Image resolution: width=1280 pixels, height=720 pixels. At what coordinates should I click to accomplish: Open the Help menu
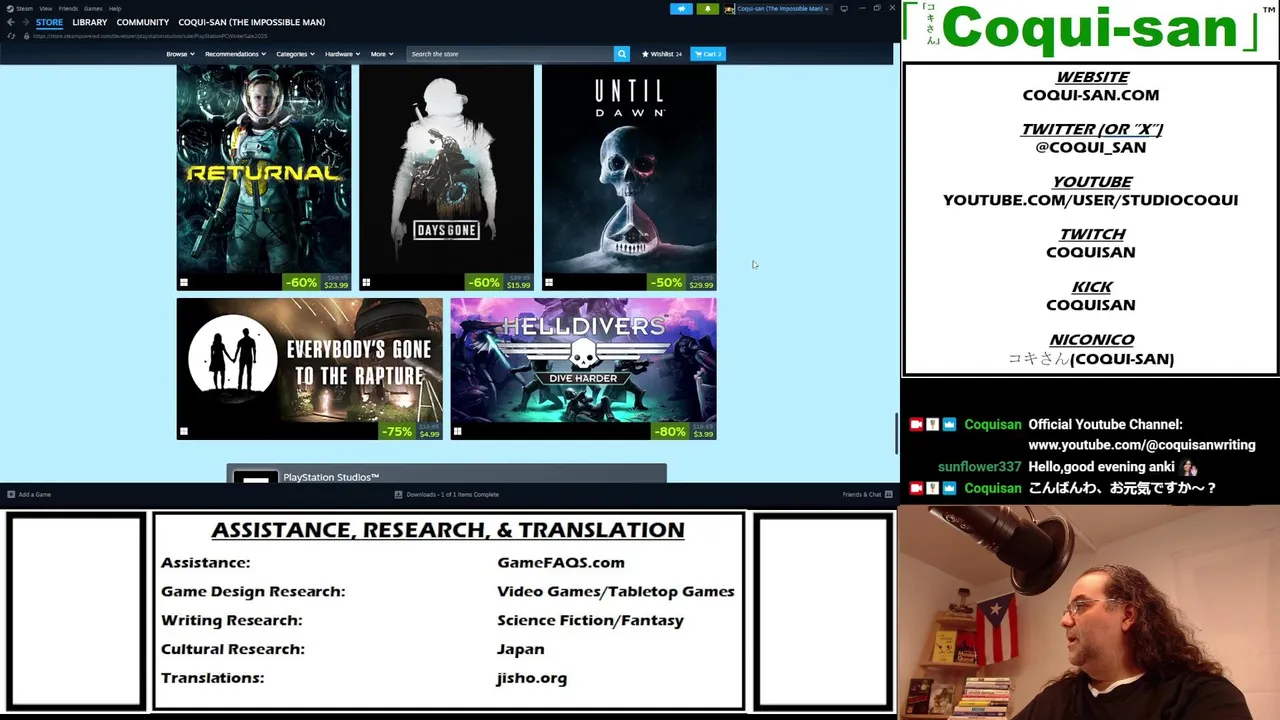(x=115, y=8)
